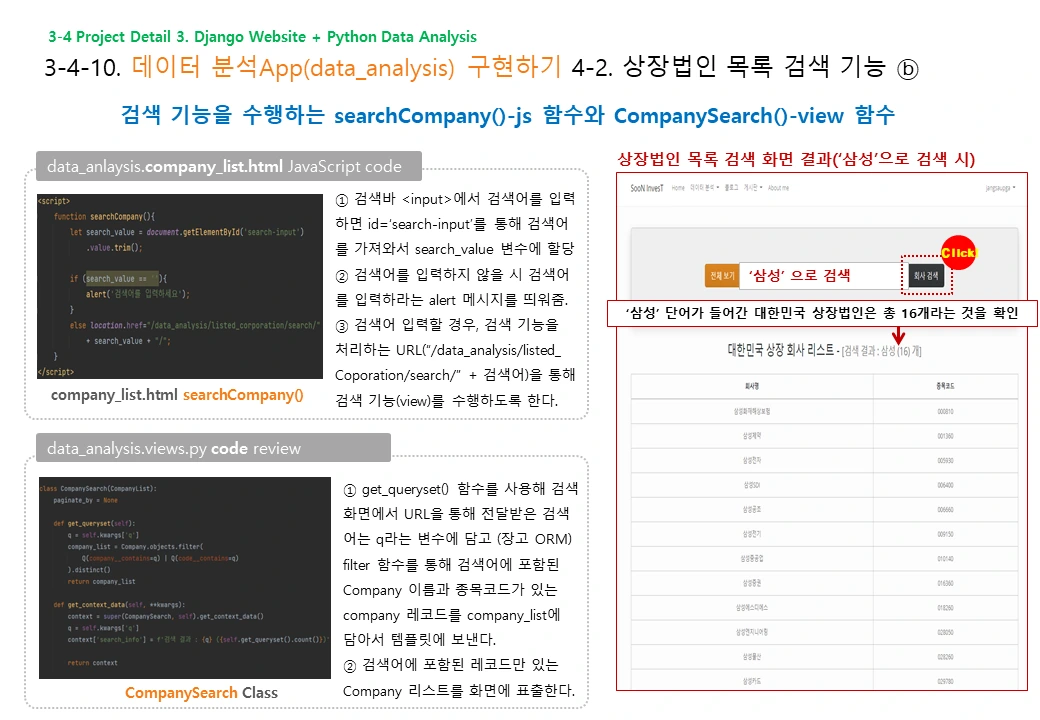Click stock code 009150
The height and width of the screenshot is (720, 1040).
(945, 534)
